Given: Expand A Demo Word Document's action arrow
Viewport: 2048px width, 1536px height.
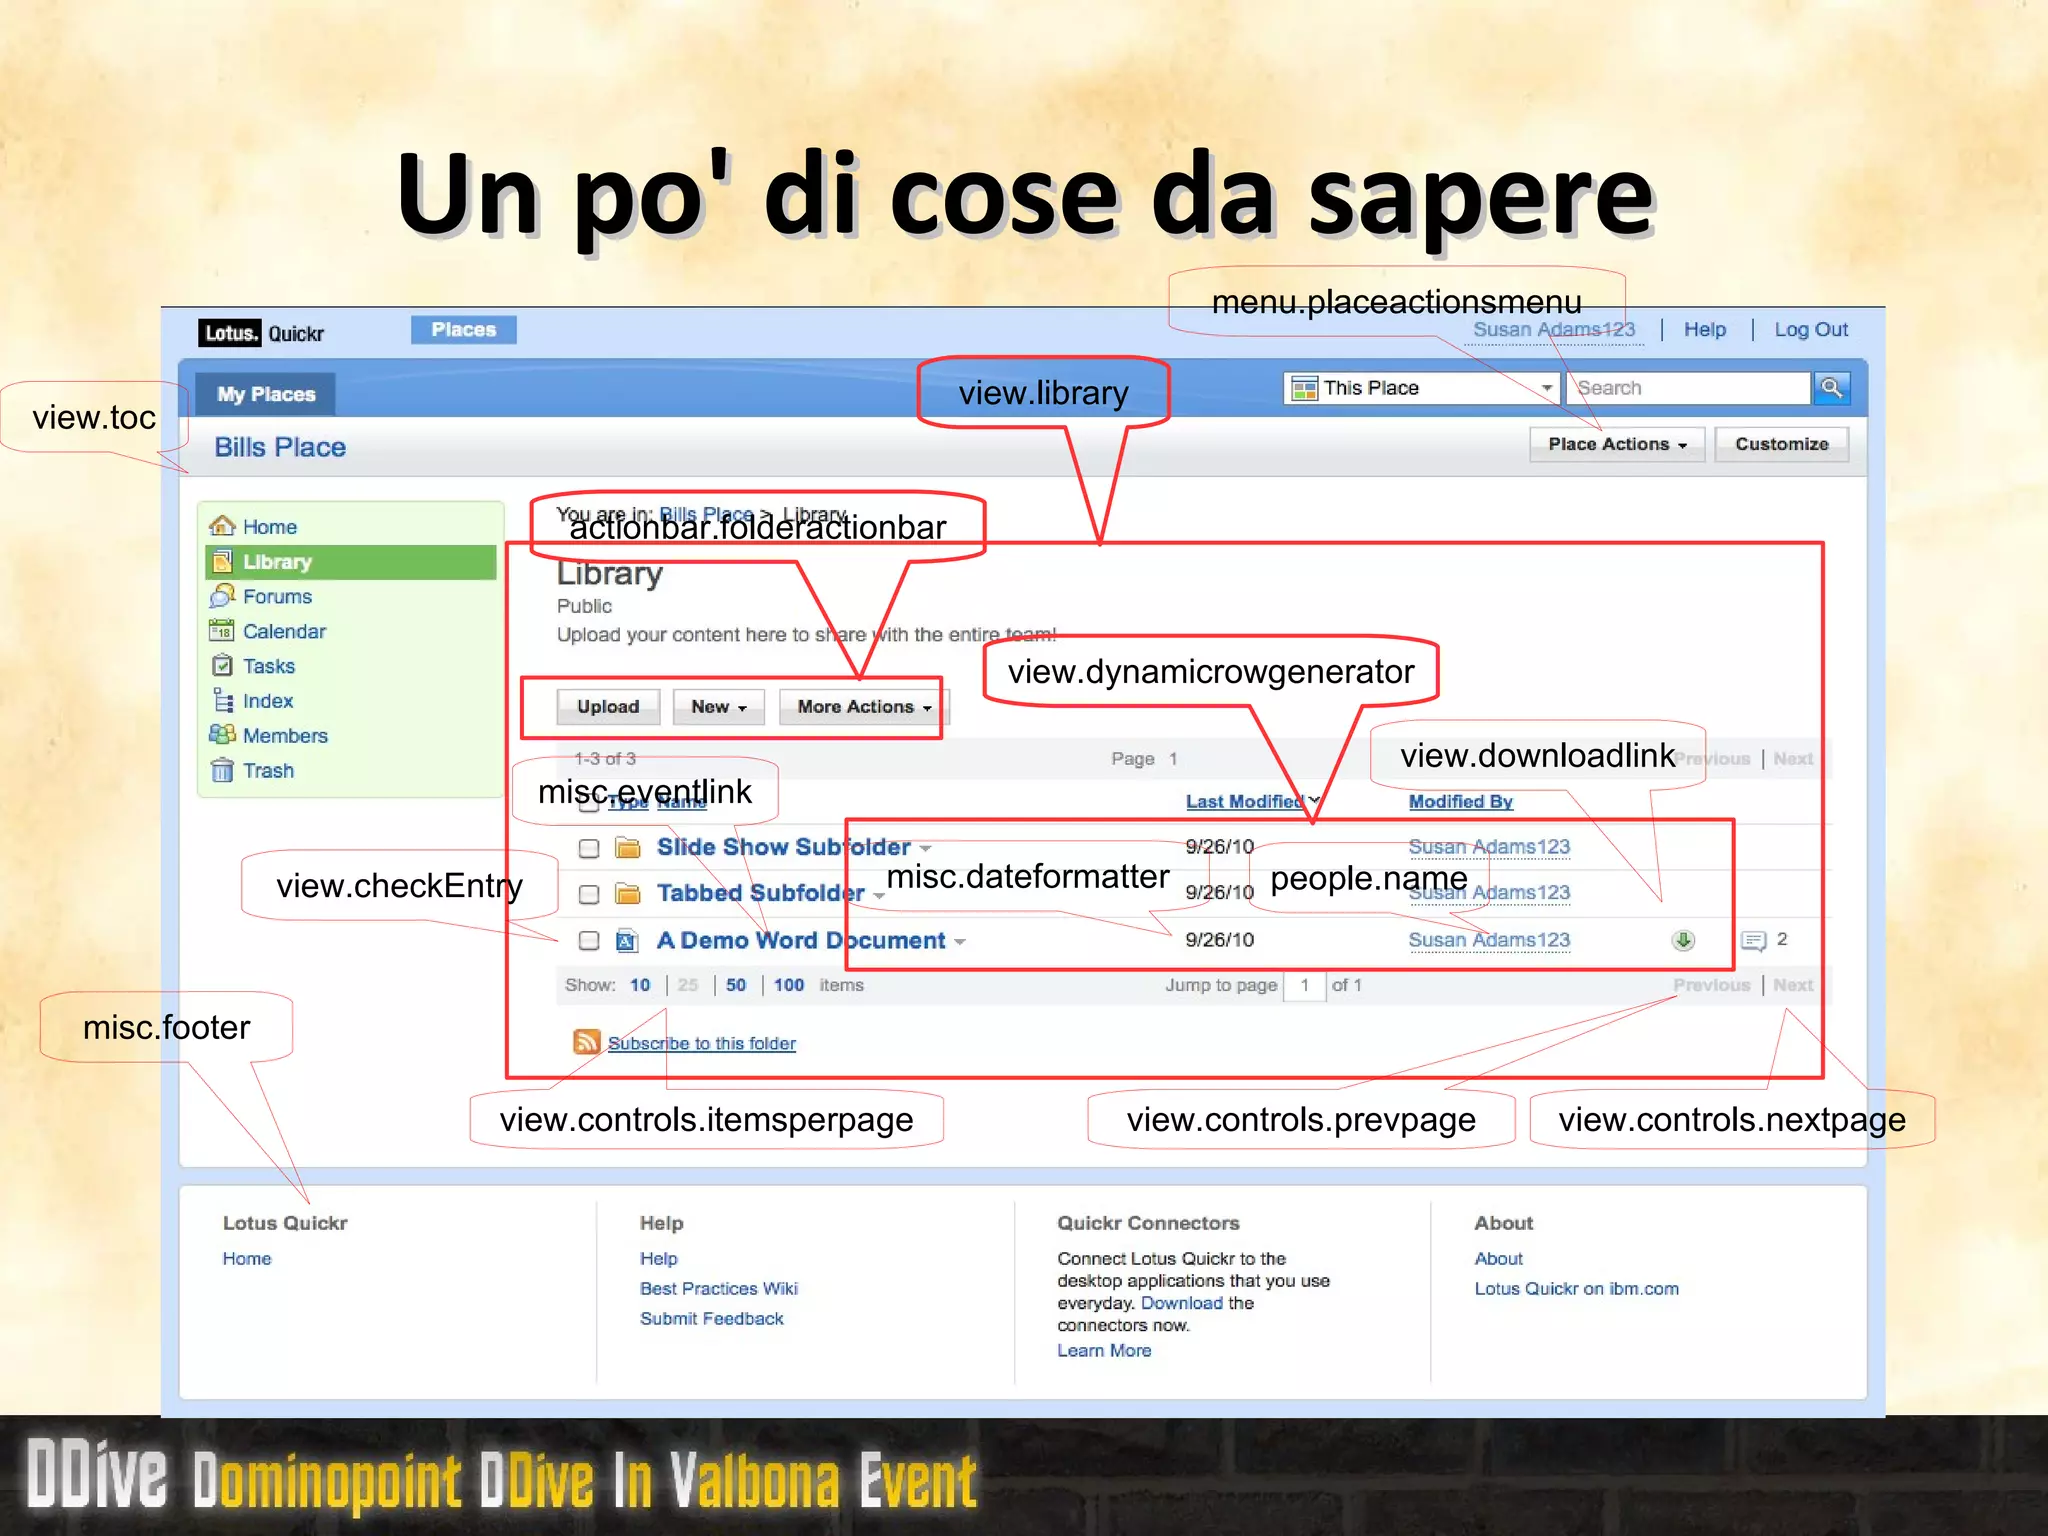Looking at the screenshot, I should 960,942.
